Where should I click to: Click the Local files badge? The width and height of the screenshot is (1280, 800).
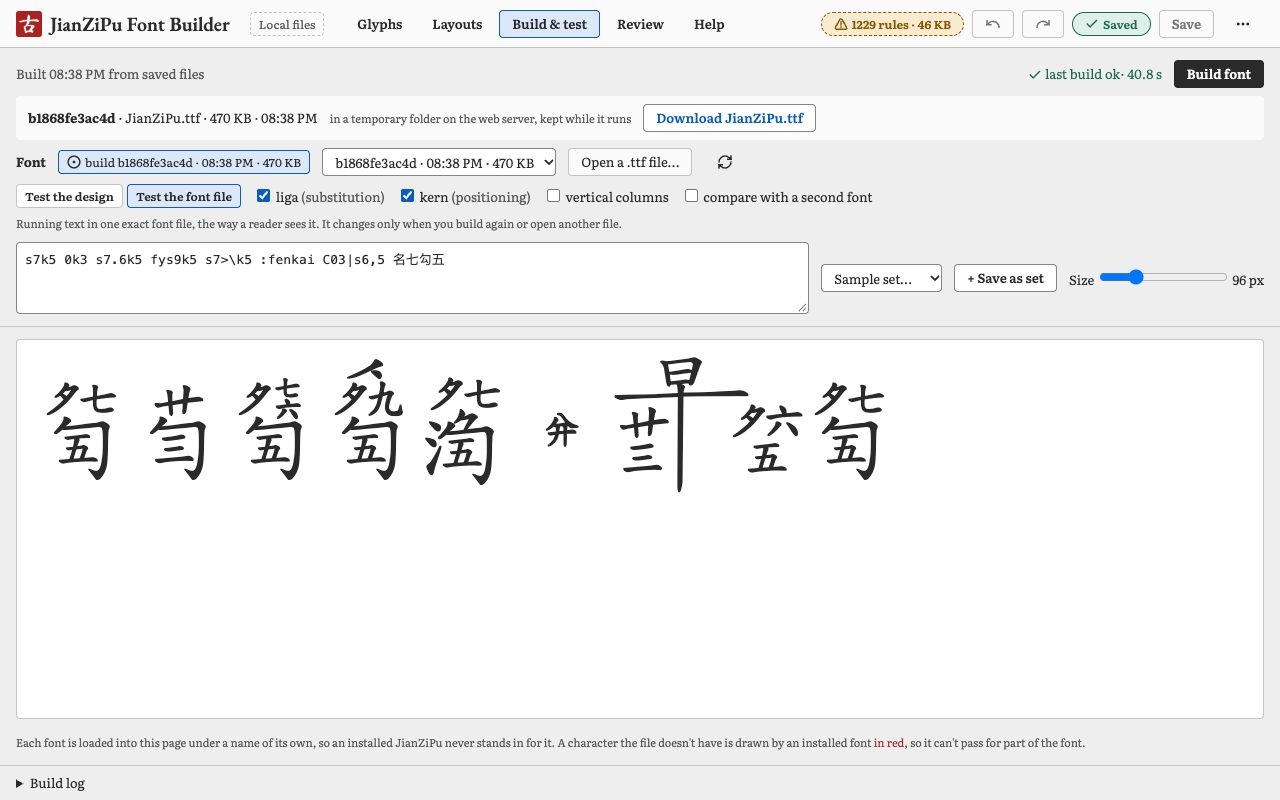(x=287, y=24)
